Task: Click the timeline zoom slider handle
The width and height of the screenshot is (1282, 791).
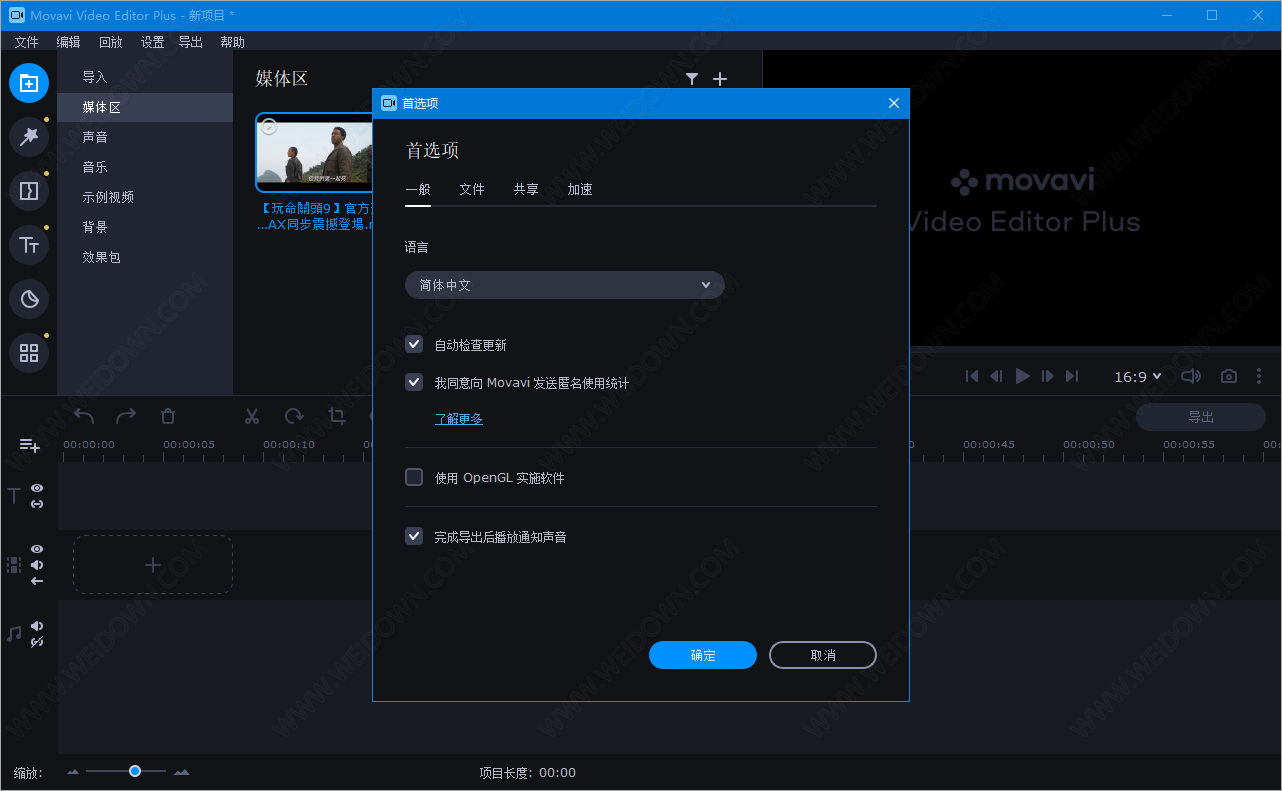Action: [x=134, y=771]
